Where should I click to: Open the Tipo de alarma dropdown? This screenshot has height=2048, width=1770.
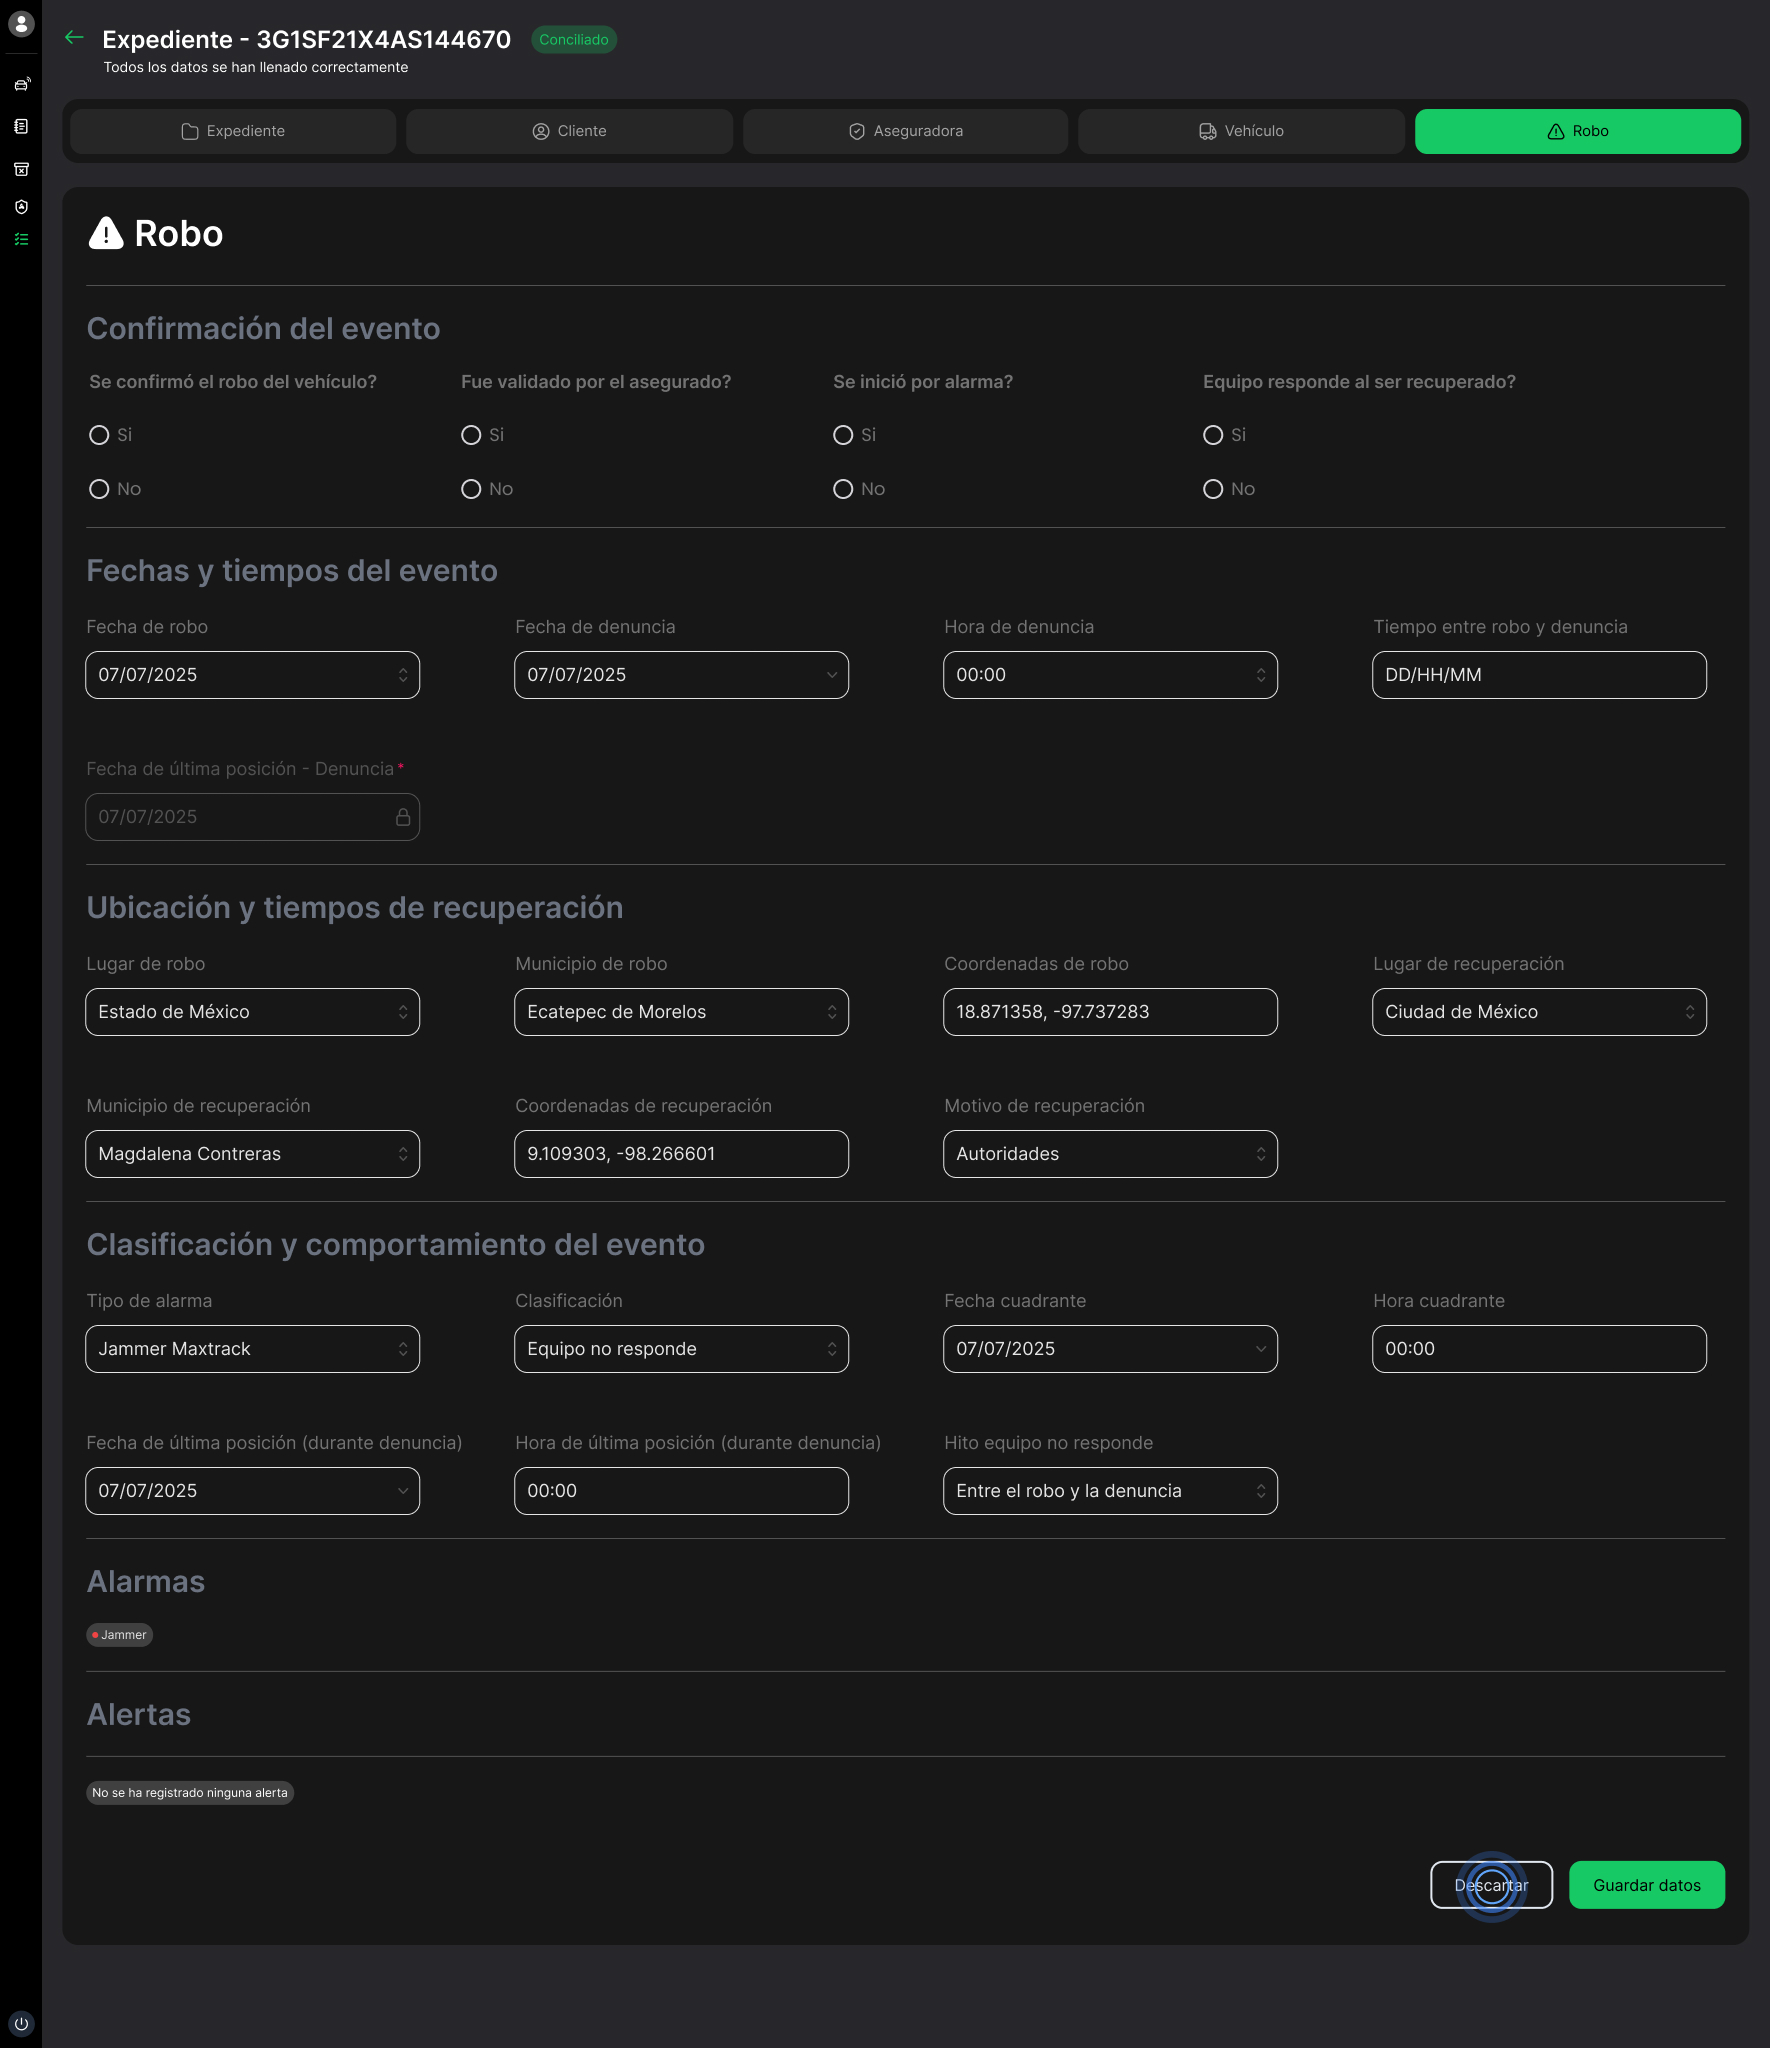pyautogui.click(x=252, y=1349)
